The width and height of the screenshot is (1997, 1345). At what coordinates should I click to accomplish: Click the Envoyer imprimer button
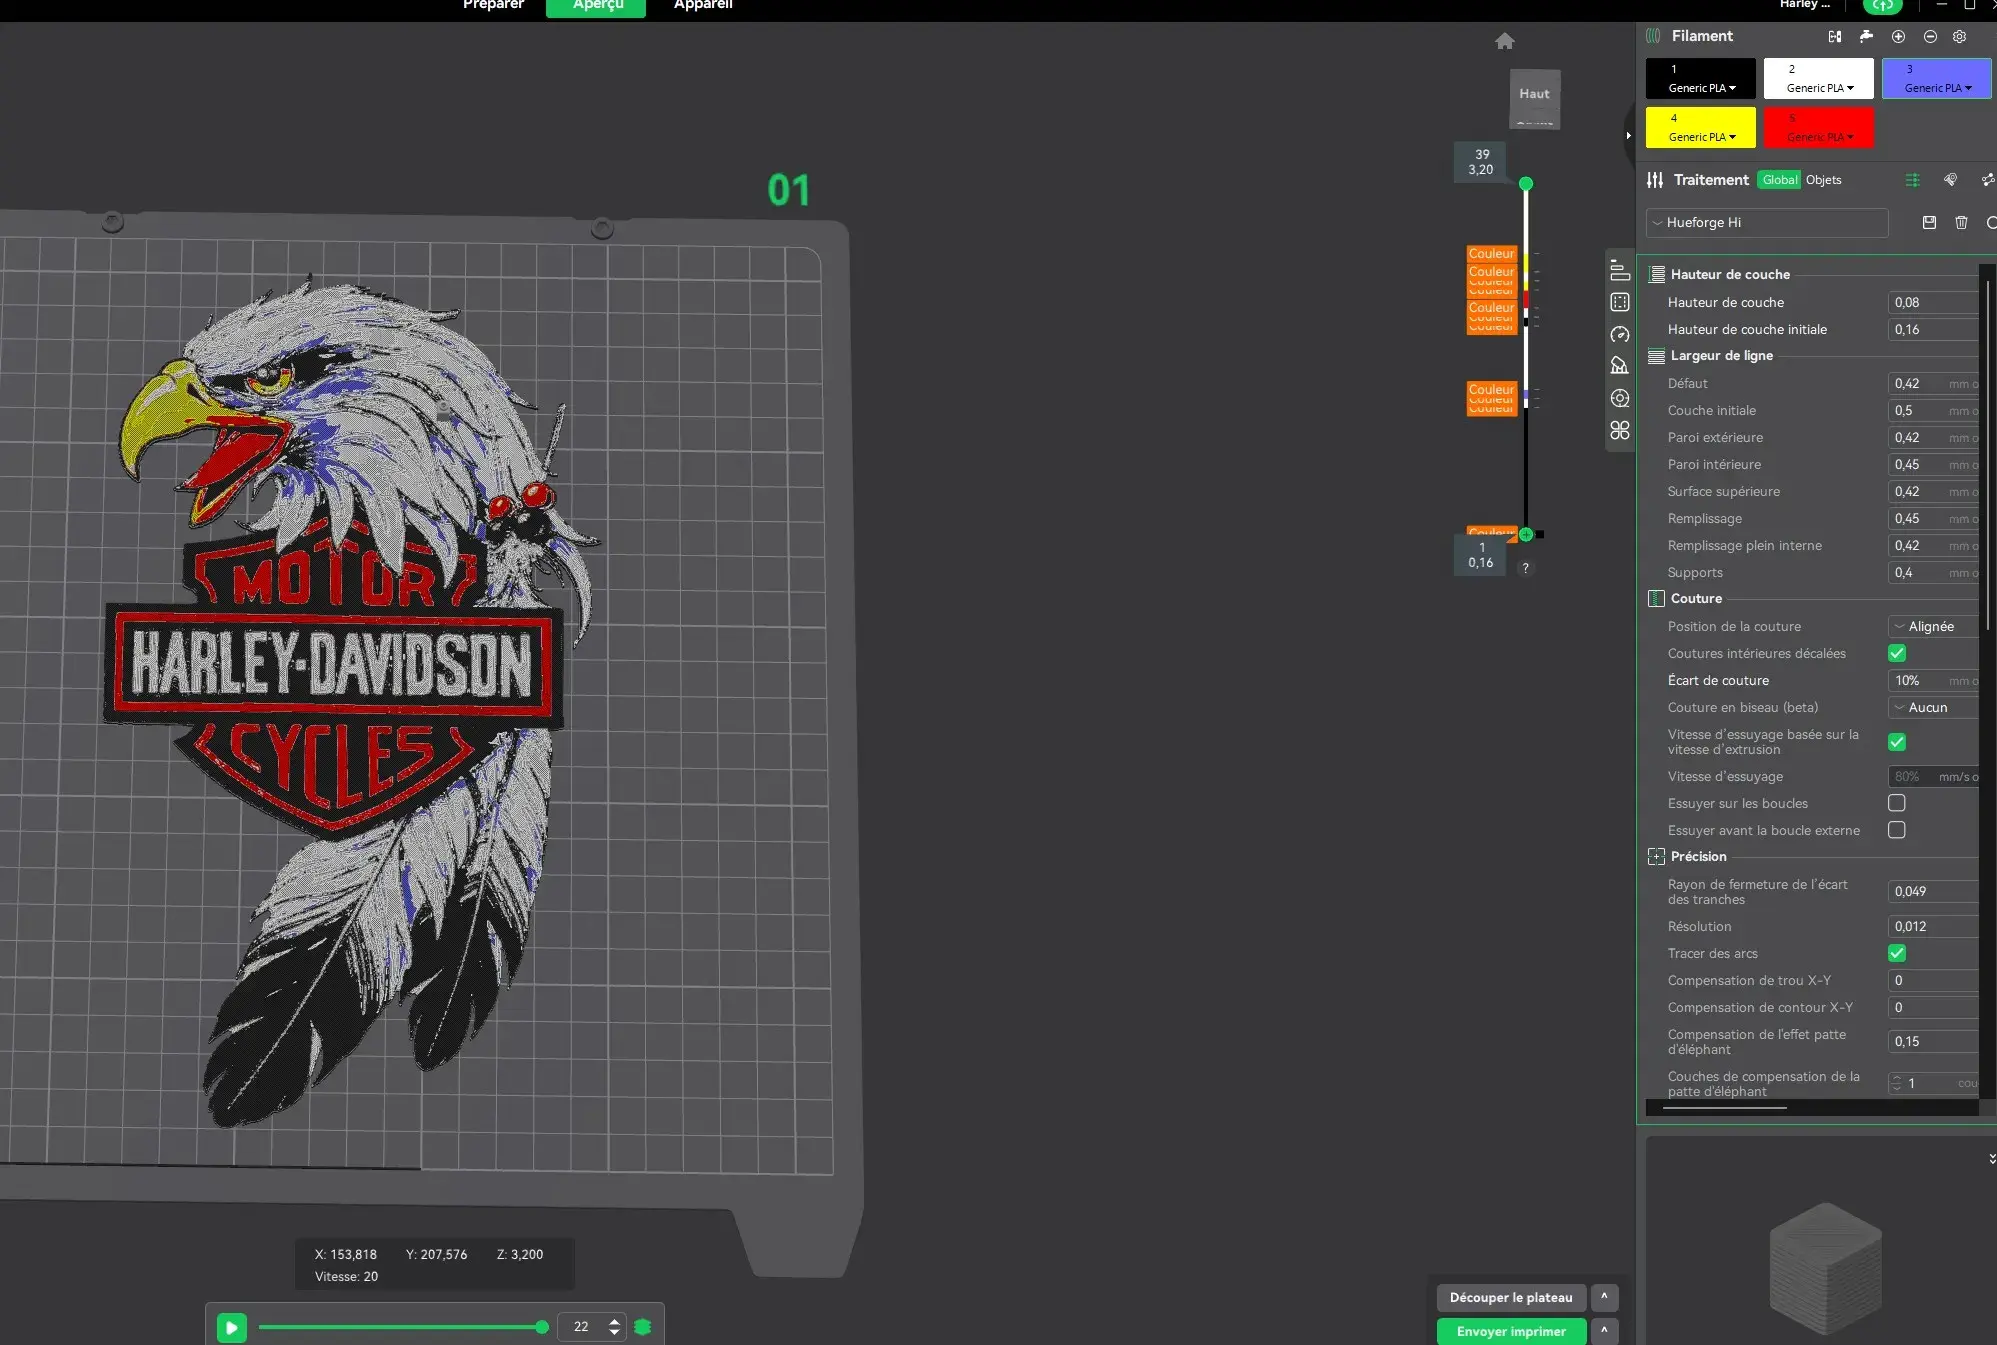click(1510, 1331)
